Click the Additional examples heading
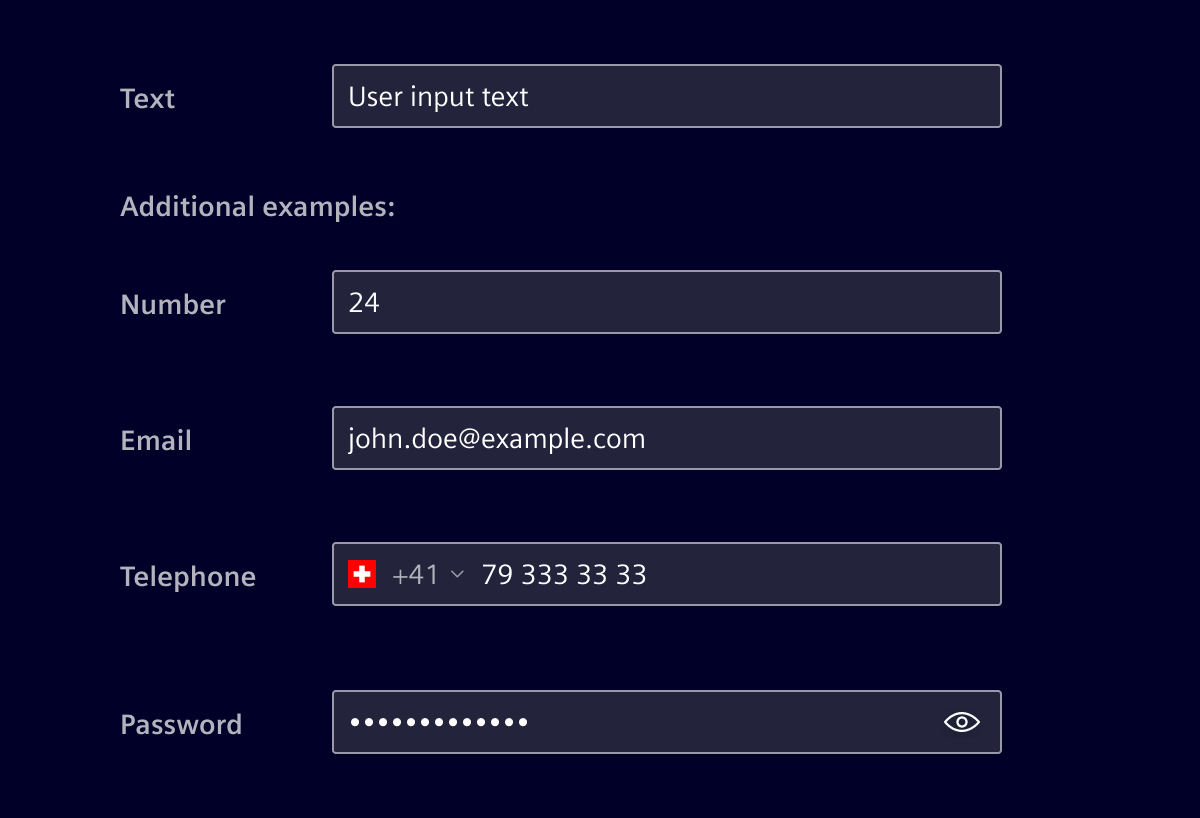Image resolution: width=1200 pixels, height=818 pixels. 257,206
